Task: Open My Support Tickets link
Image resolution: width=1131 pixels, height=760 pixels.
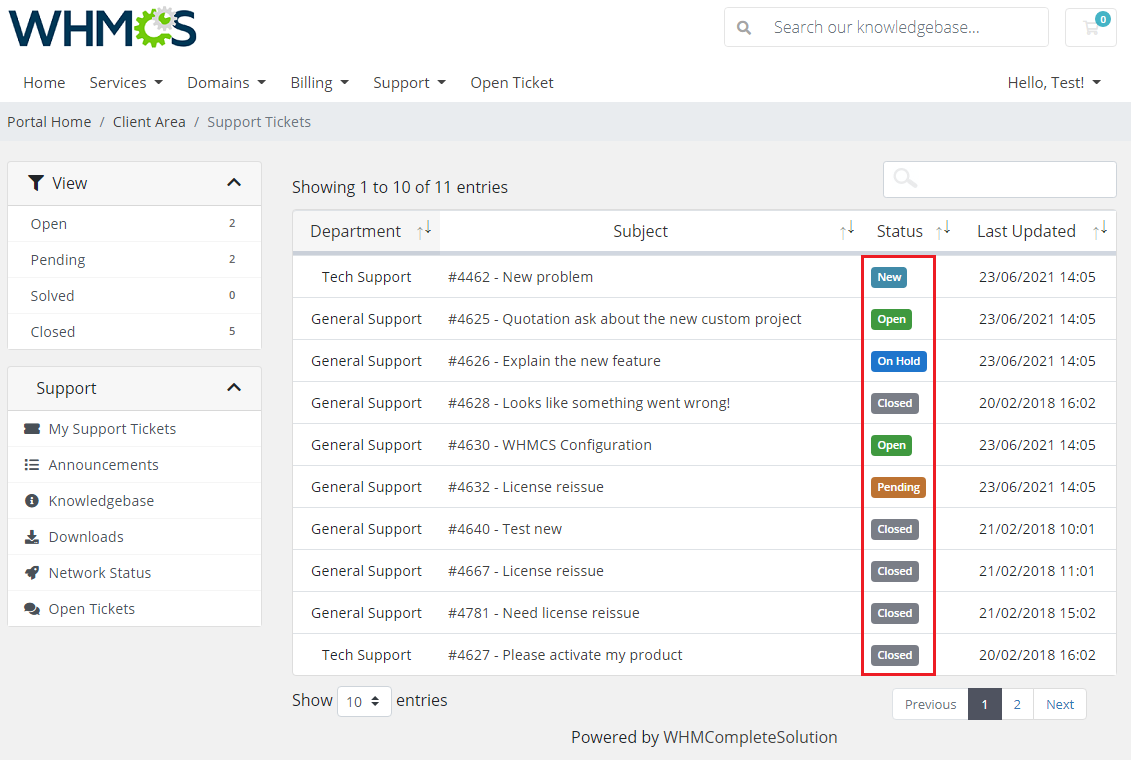Action: coord(112,429)
